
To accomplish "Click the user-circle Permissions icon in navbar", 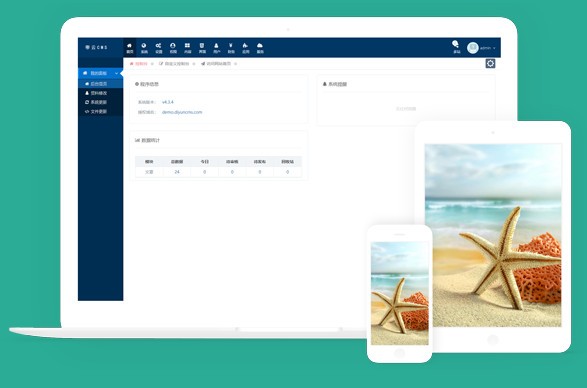I will pos(173,48).
